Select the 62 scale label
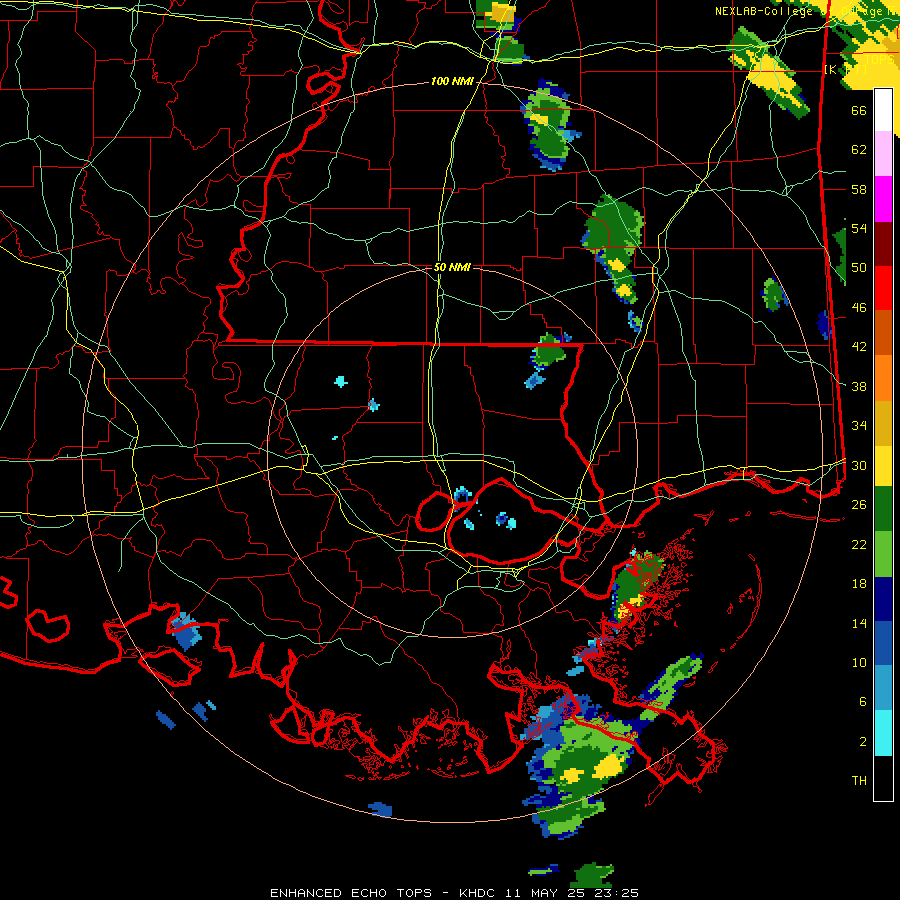900x900 pixels. [x=859, y=149]
